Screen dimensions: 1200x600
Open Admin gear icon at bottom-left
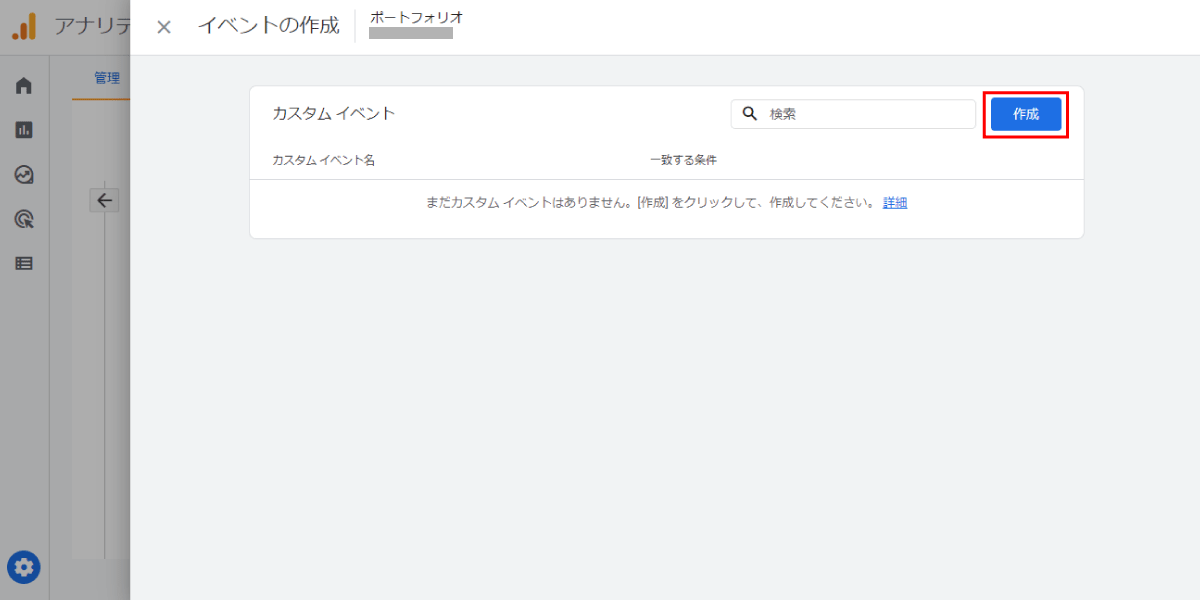click(x=24, y=568)
